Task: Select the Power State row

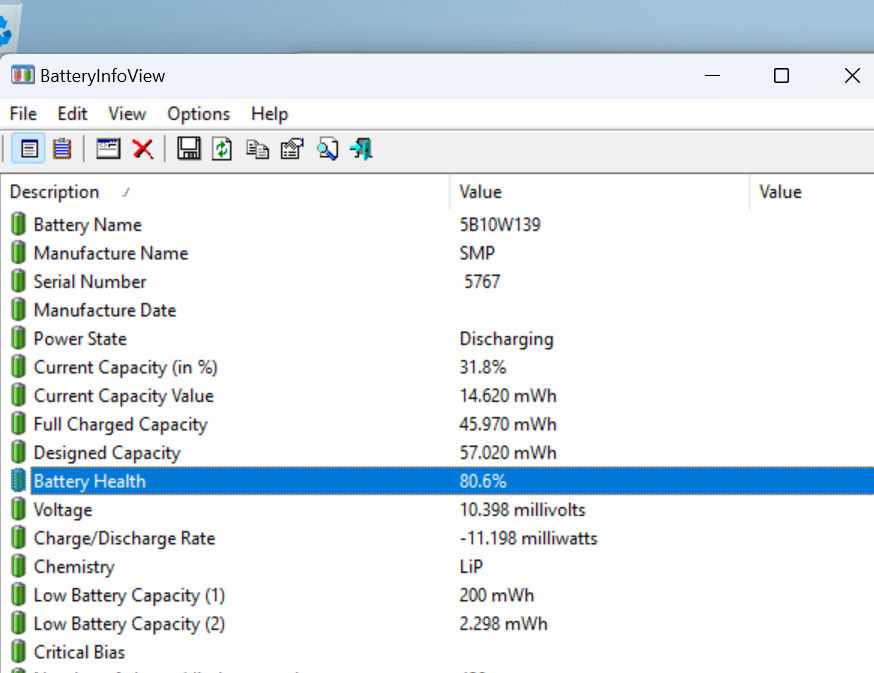Action: (x=437, y=338)
